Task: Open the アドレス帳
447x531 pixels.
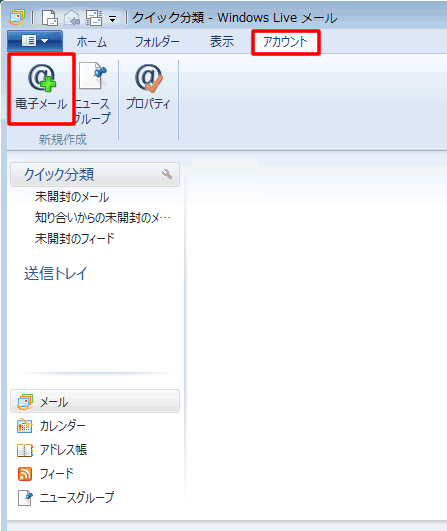Action: click(x=63, y=449)
